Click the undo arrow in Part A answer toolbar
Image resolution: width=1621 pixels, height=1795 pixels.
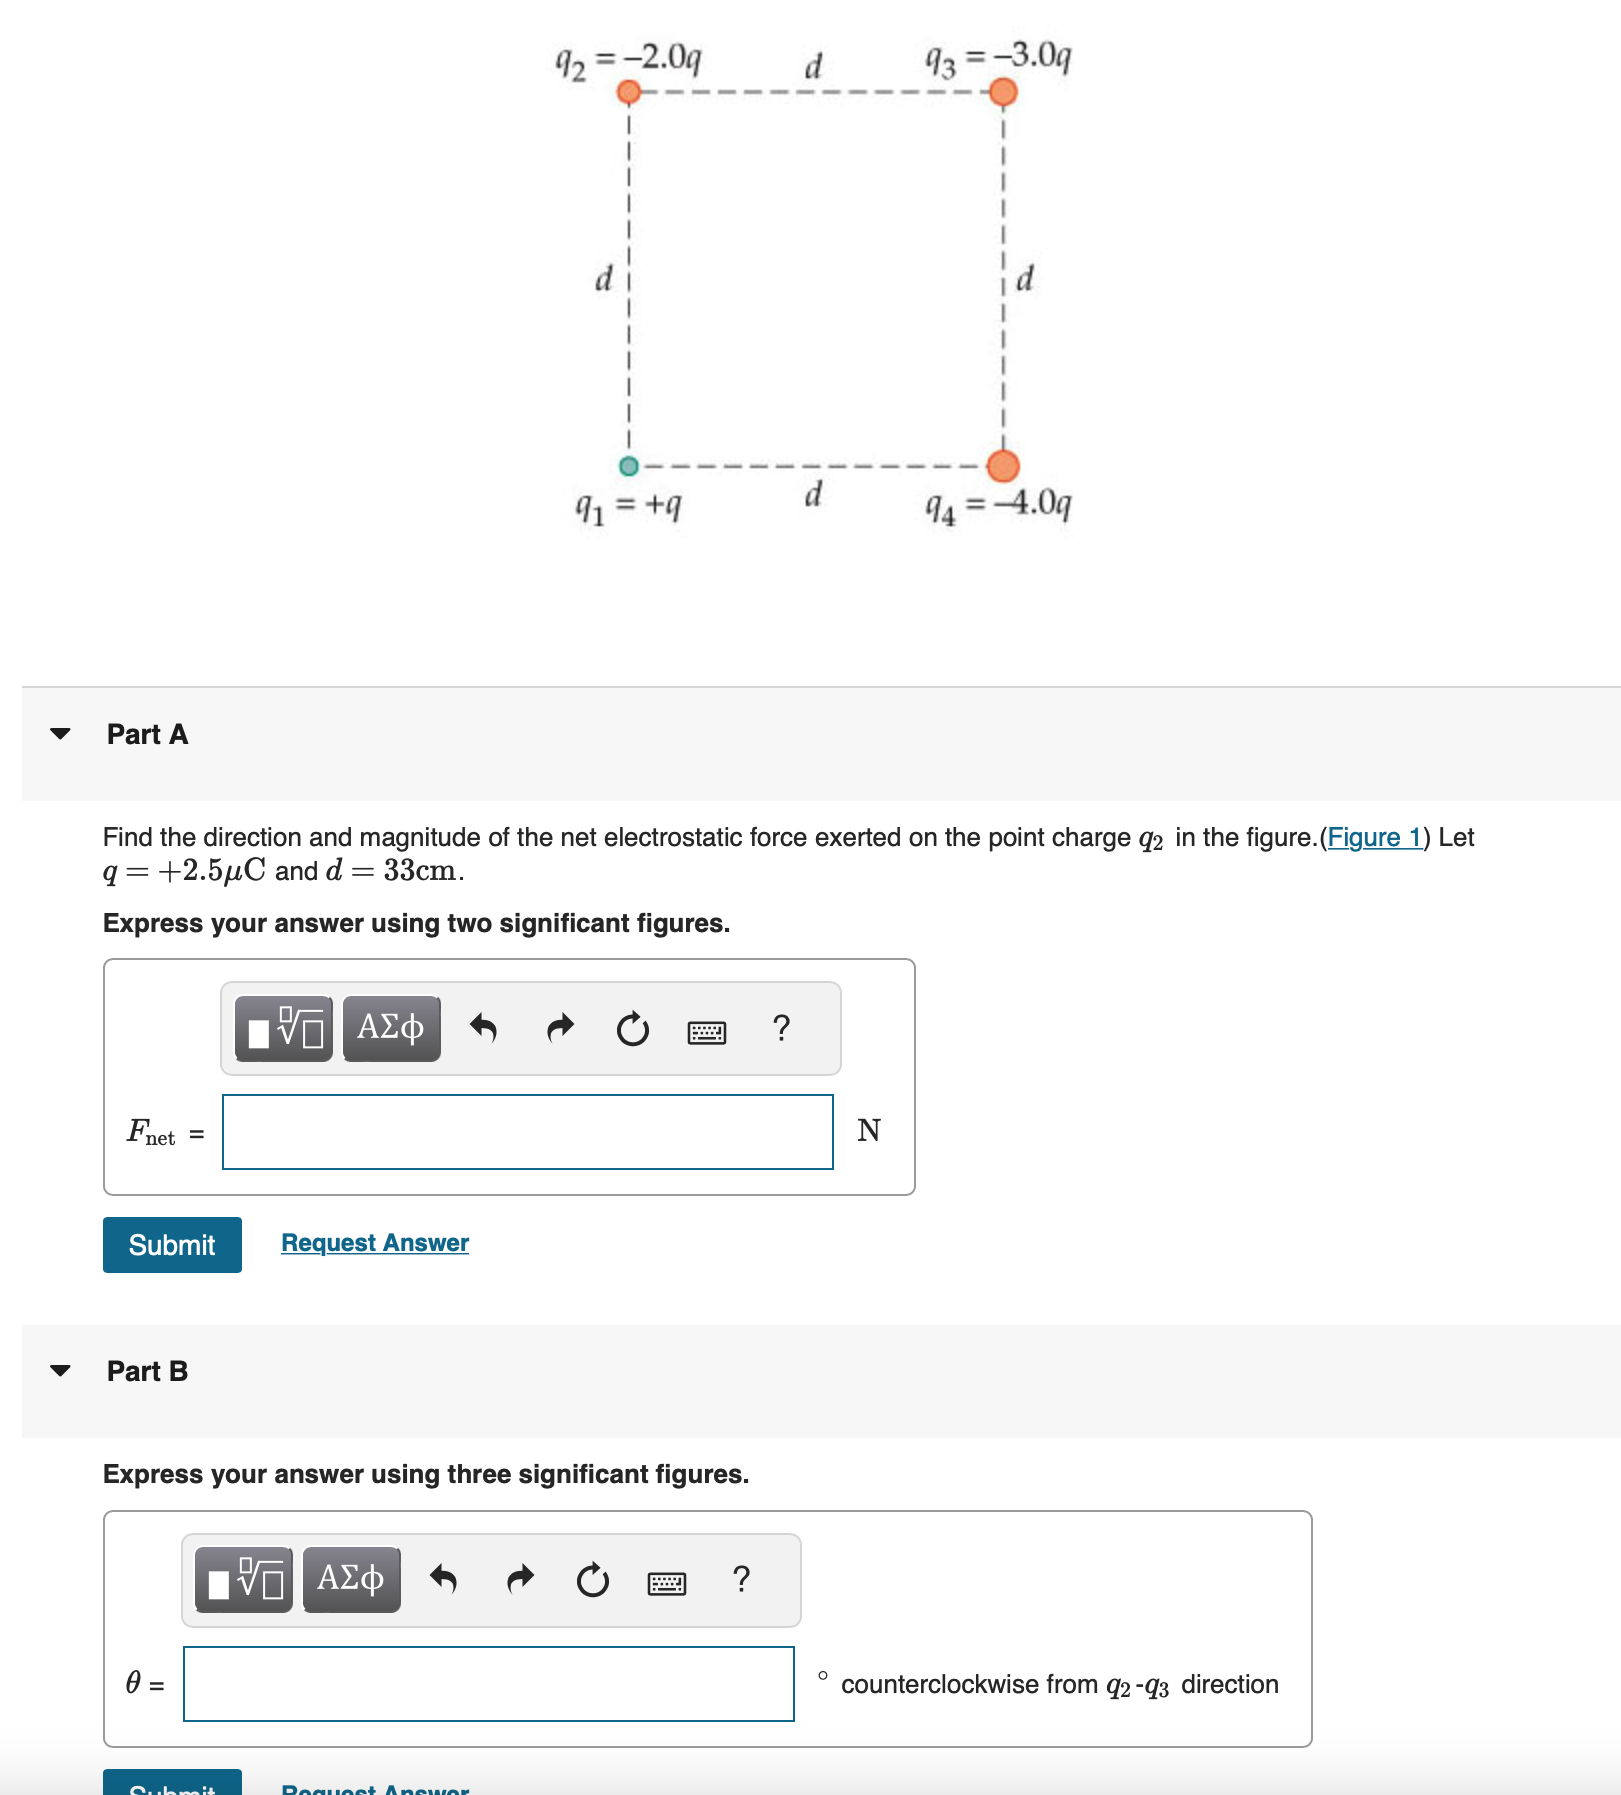click(486, 1029)
